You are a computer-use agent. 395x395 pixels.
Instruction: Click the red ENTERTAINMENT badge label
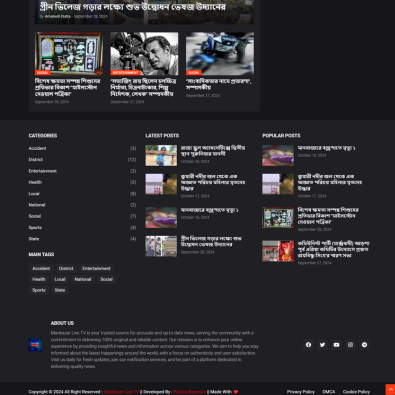(x=125, y=73)
